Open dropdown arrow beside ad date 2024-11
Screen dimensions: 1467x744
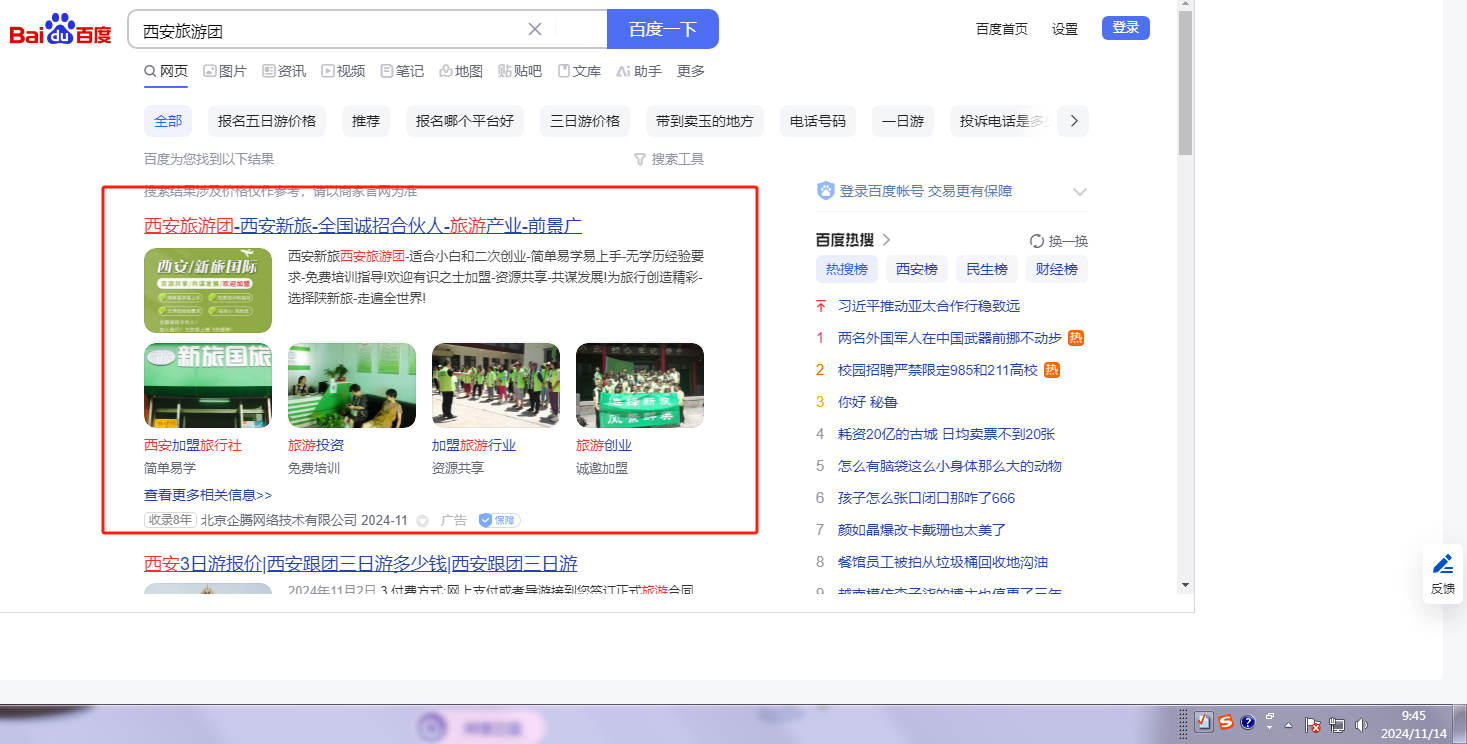(422, 521)
